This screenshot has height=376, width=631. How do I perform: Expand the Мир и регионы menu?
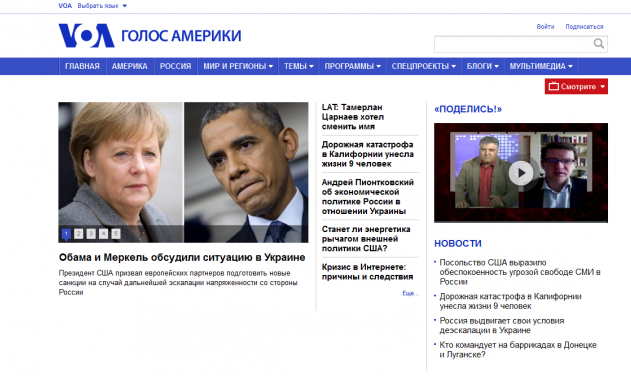[x=238, y=66]
